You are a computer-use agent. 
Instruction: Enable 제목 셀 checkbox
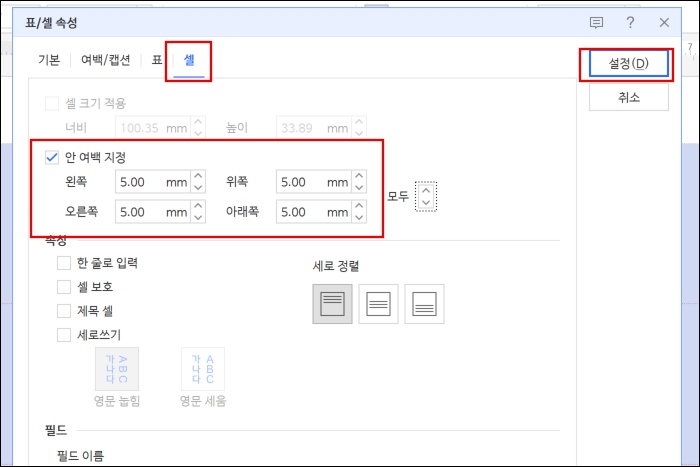(64, 311)
